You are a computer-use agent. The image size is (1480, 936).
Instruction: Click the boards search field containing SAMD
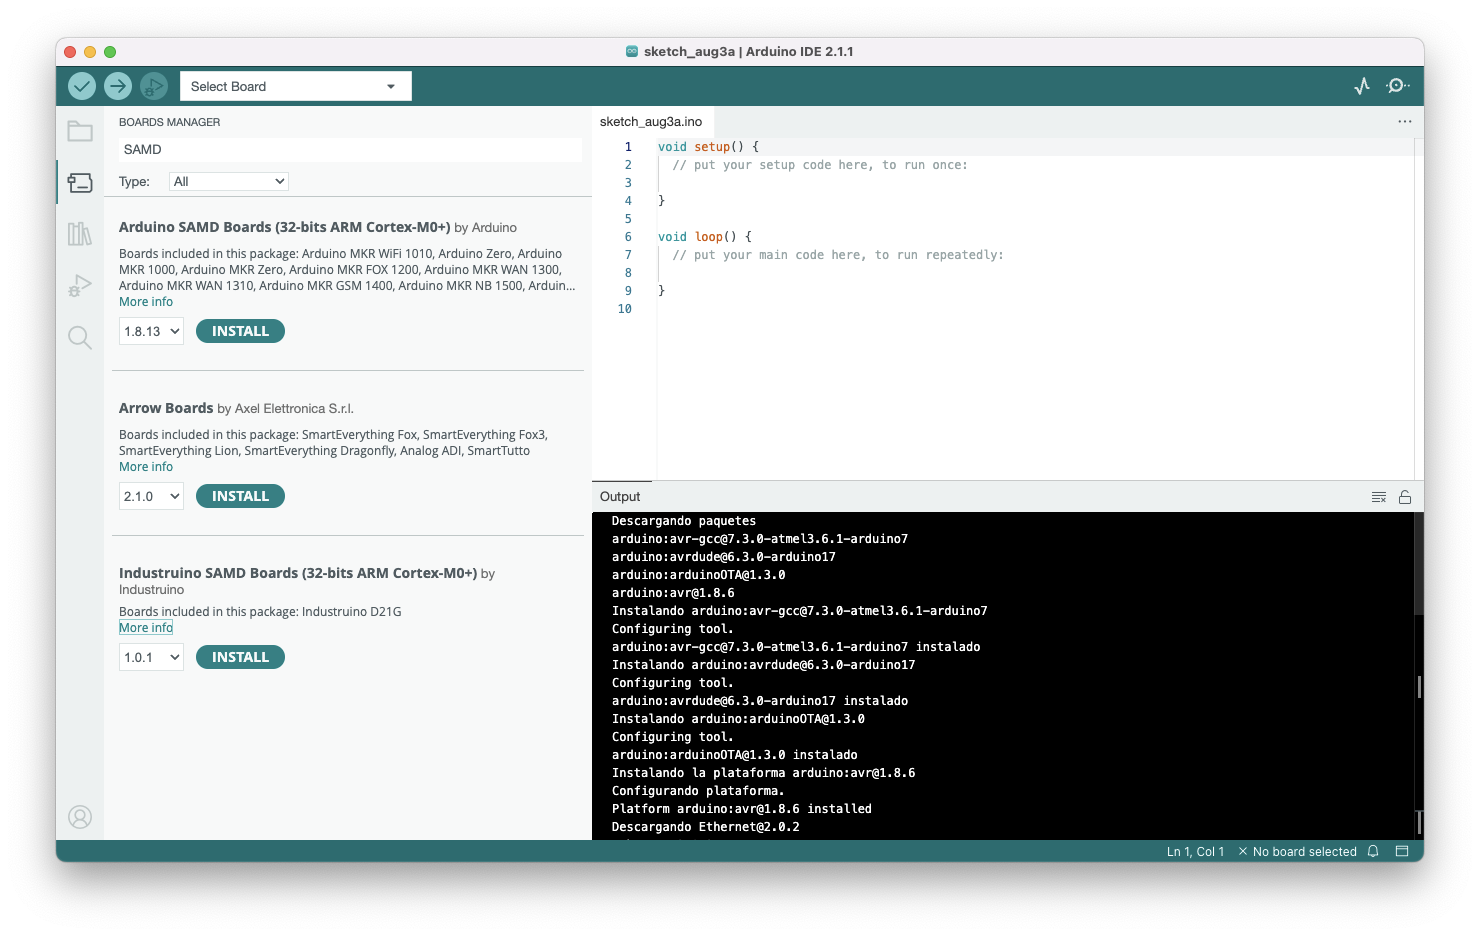tap(350, 149)
